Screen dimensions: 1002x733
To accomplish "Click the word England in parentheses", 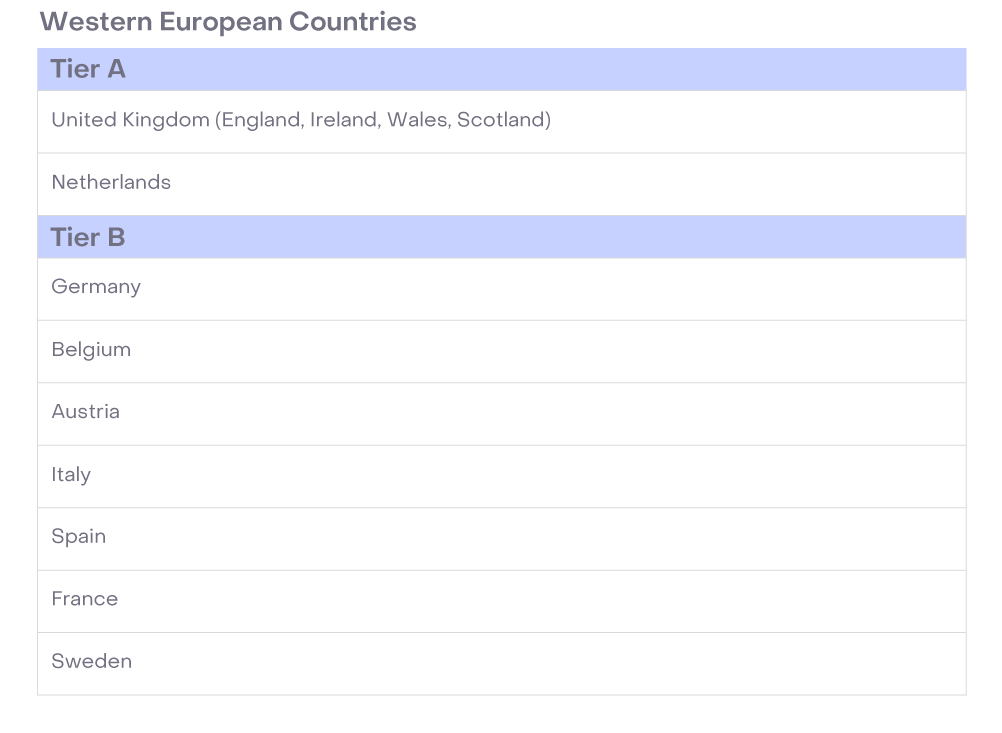I will click(x=260, y=120).
